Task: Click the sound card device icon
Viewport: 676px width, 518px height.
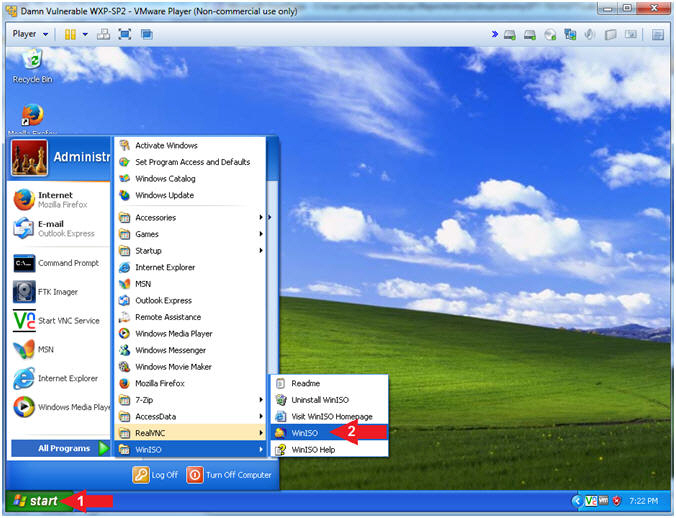Action: 590,35
